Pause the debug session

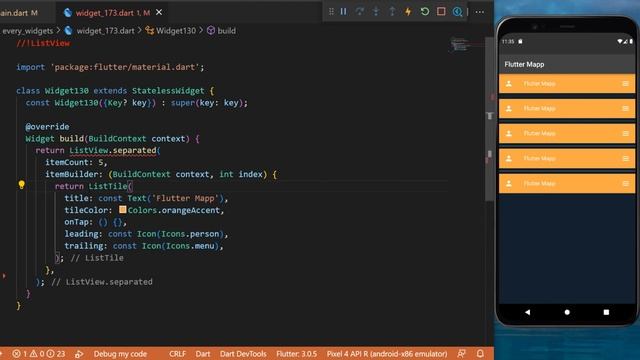pos(344,12)
